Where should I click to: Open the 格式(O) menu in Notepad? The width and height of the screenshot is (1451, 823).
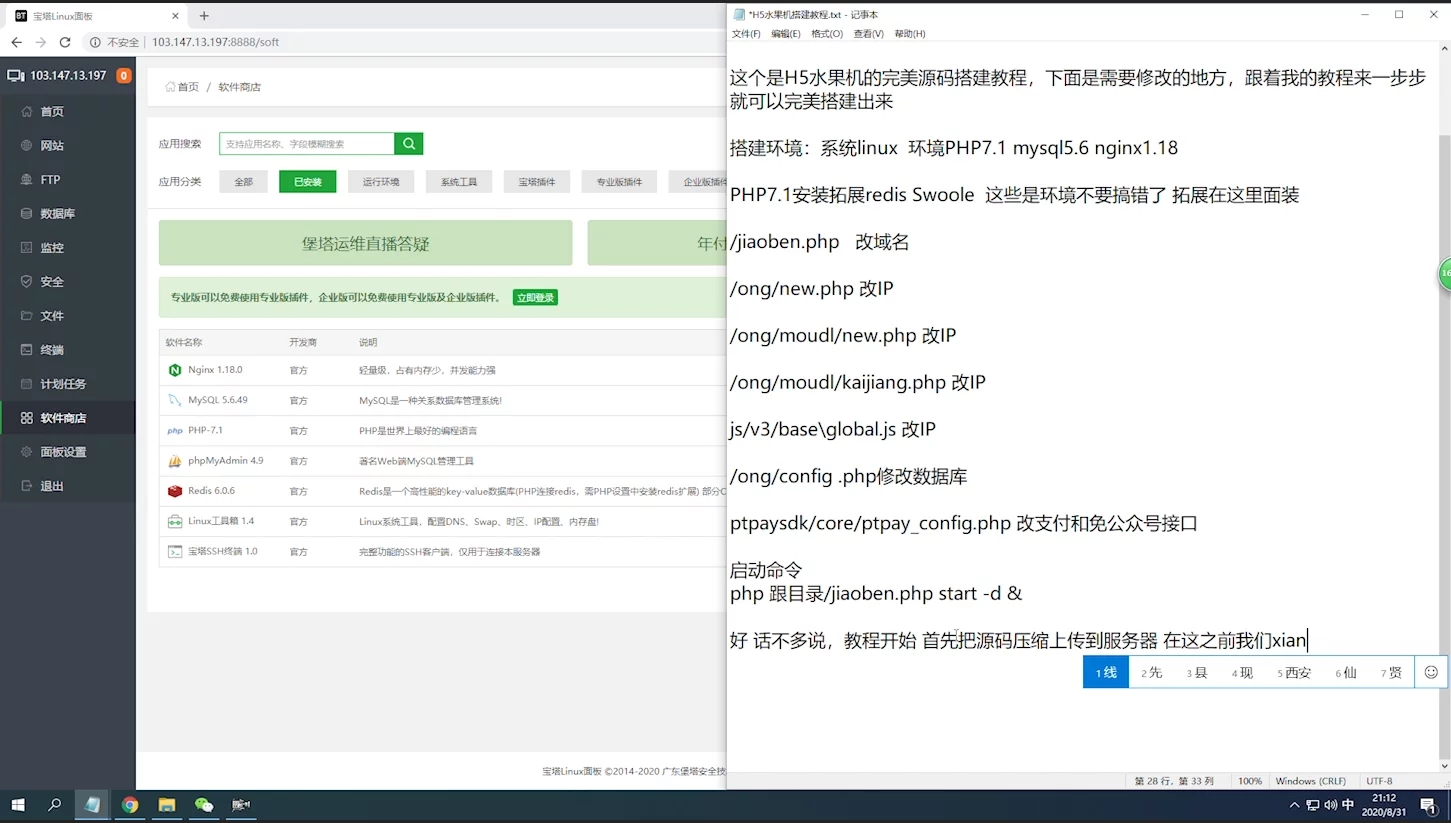point(826,34)
